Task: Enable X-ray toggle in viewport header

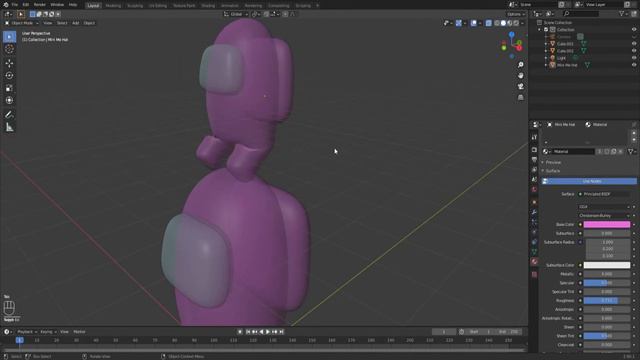Action: [x=489, y=23]
